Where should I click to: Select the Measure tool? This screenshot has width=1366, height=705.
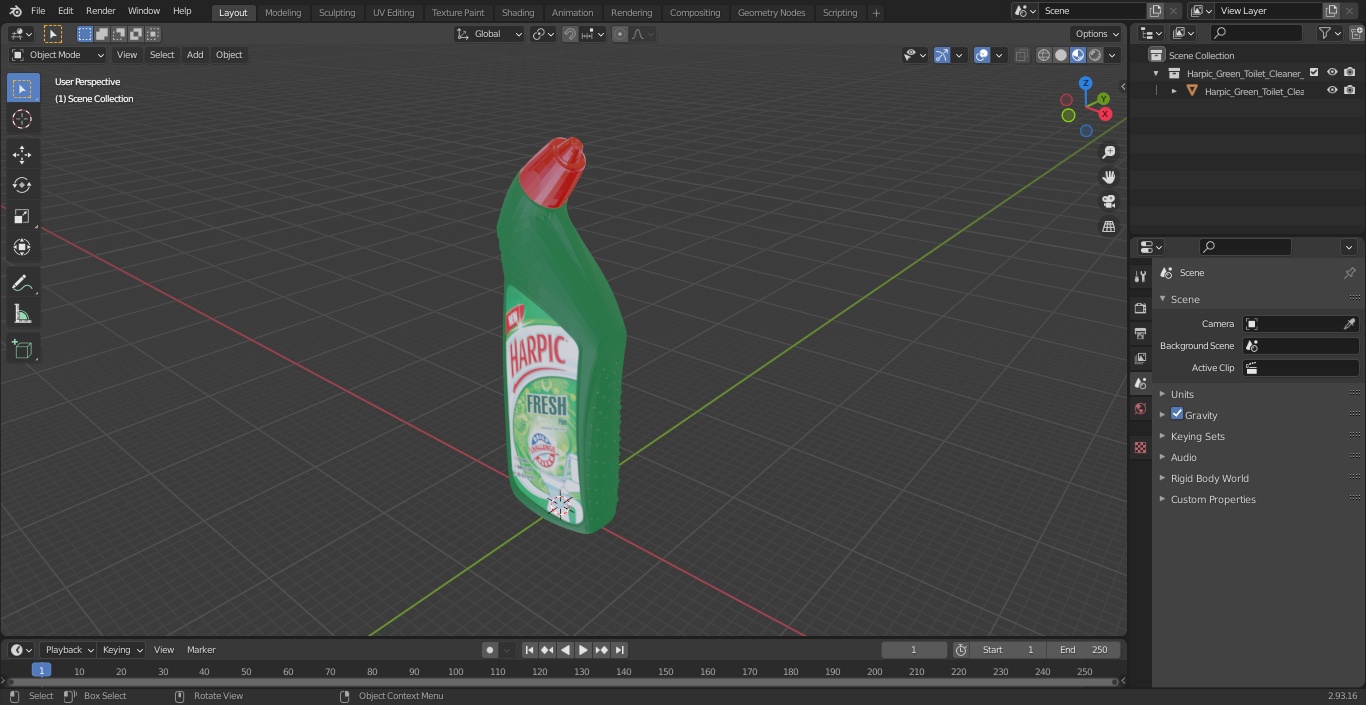tap(22, 315)
